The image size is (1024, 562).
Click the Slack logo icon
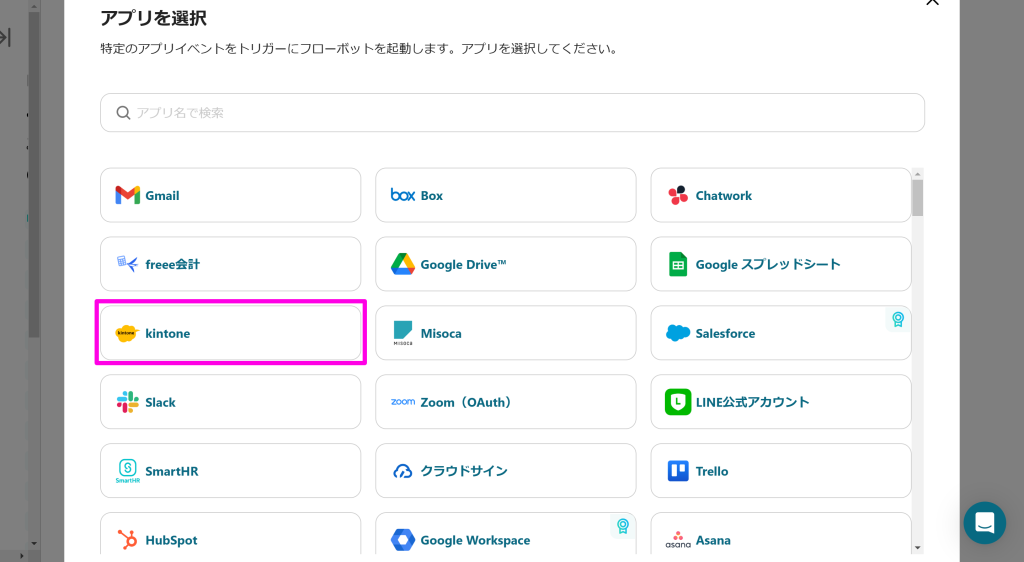point(127,402)
